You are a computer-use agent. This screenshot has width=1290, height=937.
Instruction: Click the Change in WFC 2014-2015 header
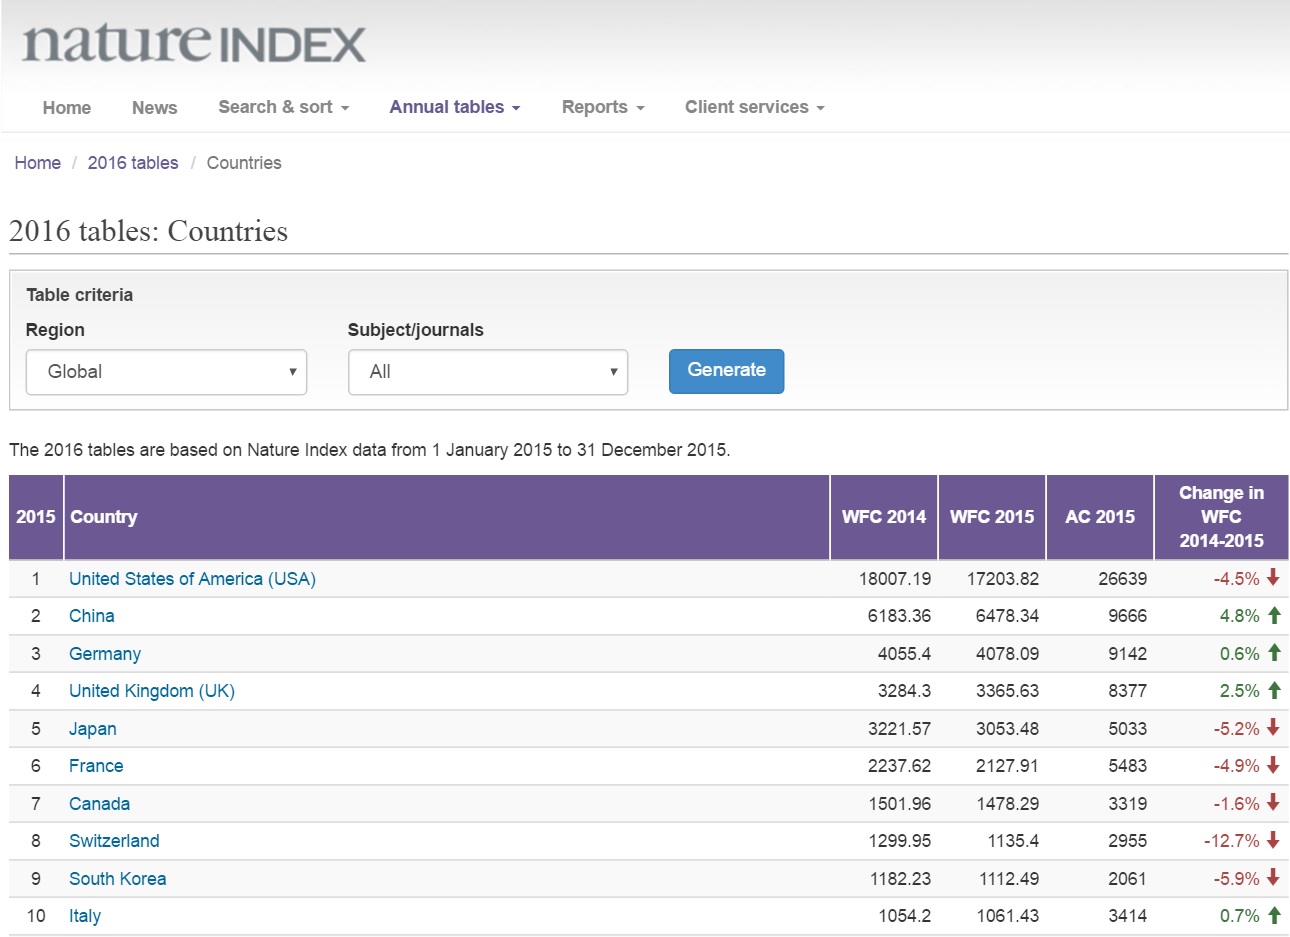(x=1221, y=517)
